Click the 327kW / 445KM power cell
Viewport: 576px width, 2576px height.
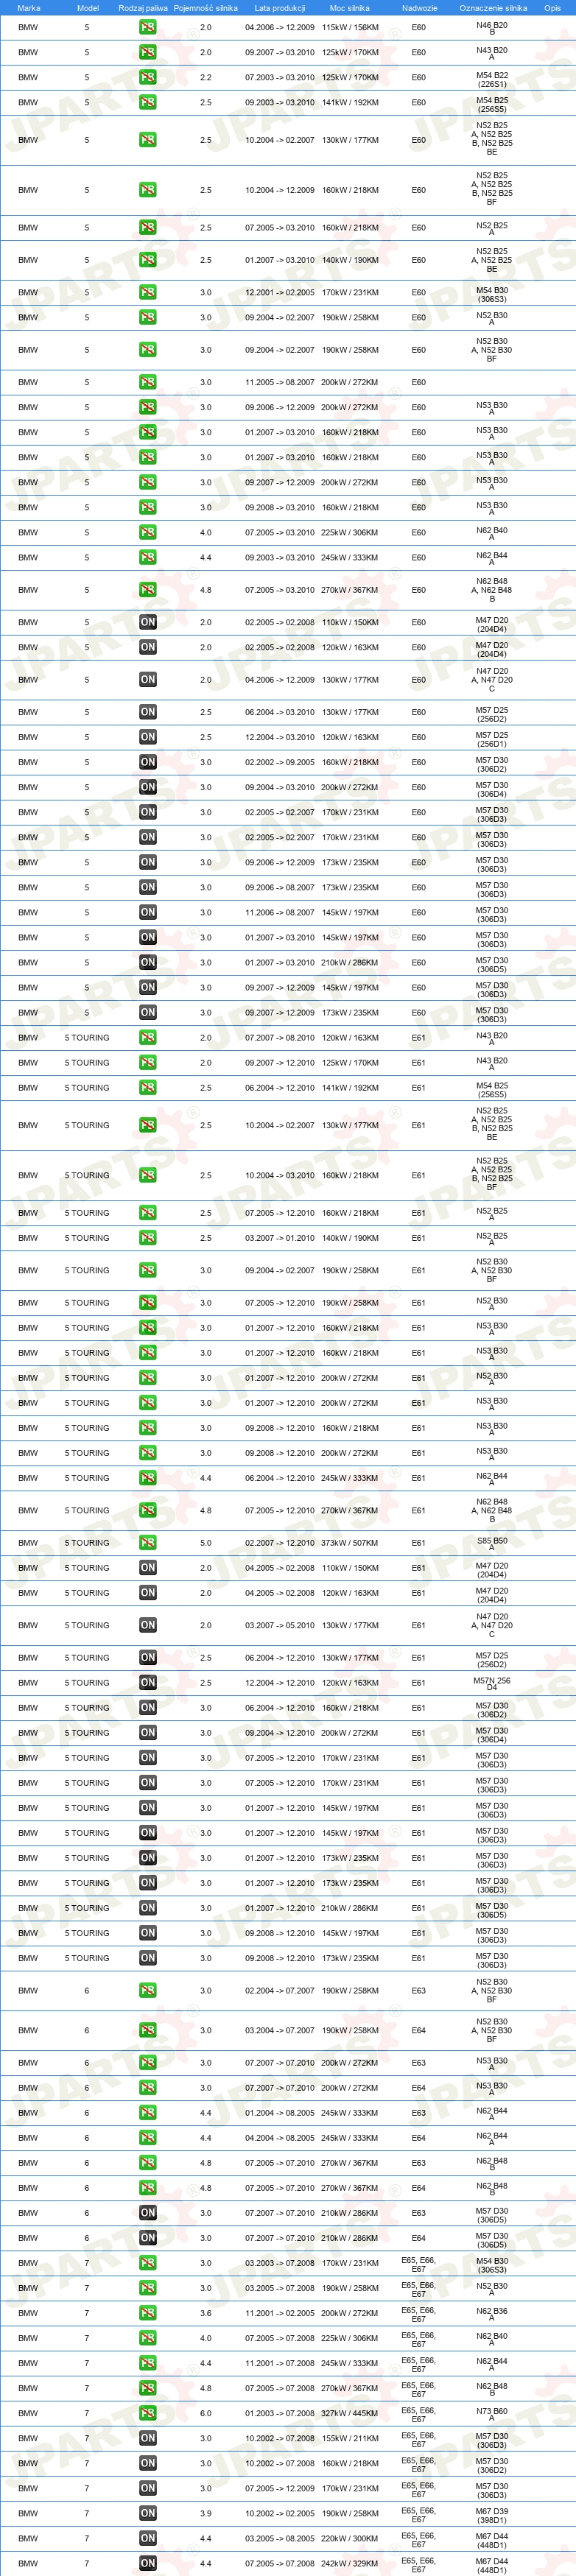pyautogui.click(x=350, y=2412)
